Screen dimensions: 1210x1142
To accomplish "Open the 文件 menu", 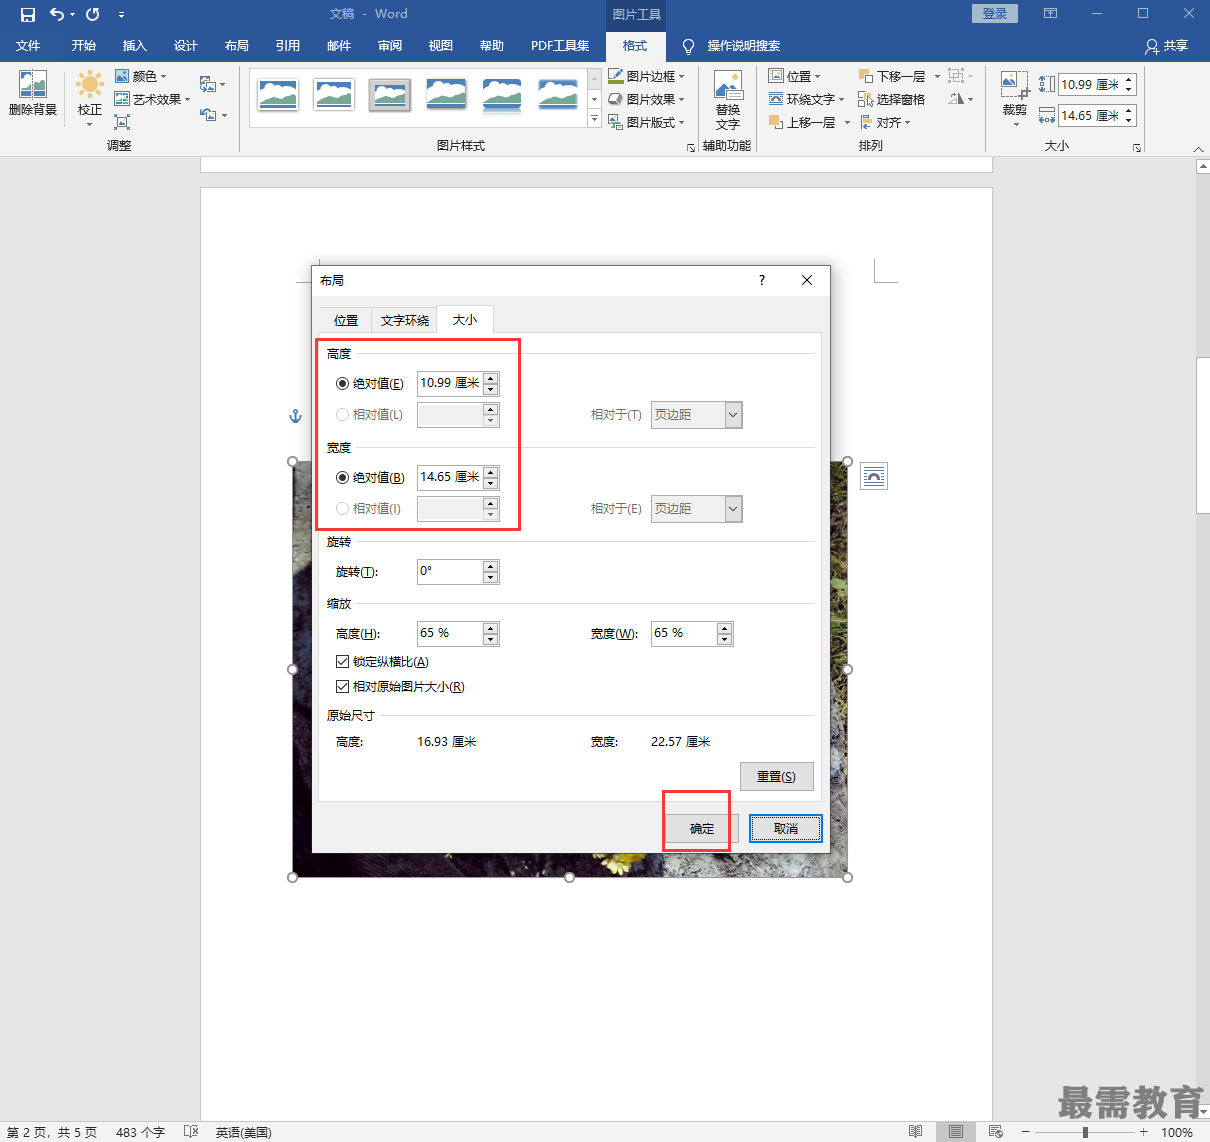I will (x=28, y=46).
